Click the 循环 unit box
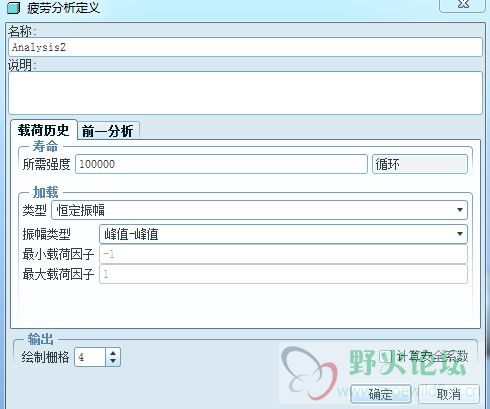Screen dimensions: 490x409 [x=420, y=164]
